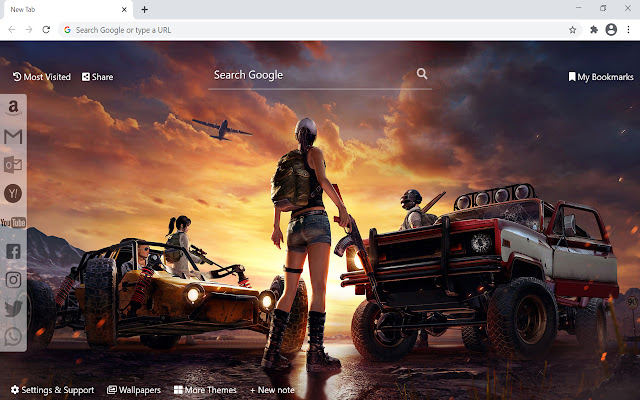The width and height of the screenshot is (640, 400).
Task: Open the Gmail shortcut icon
Action: tap(13, 137)
